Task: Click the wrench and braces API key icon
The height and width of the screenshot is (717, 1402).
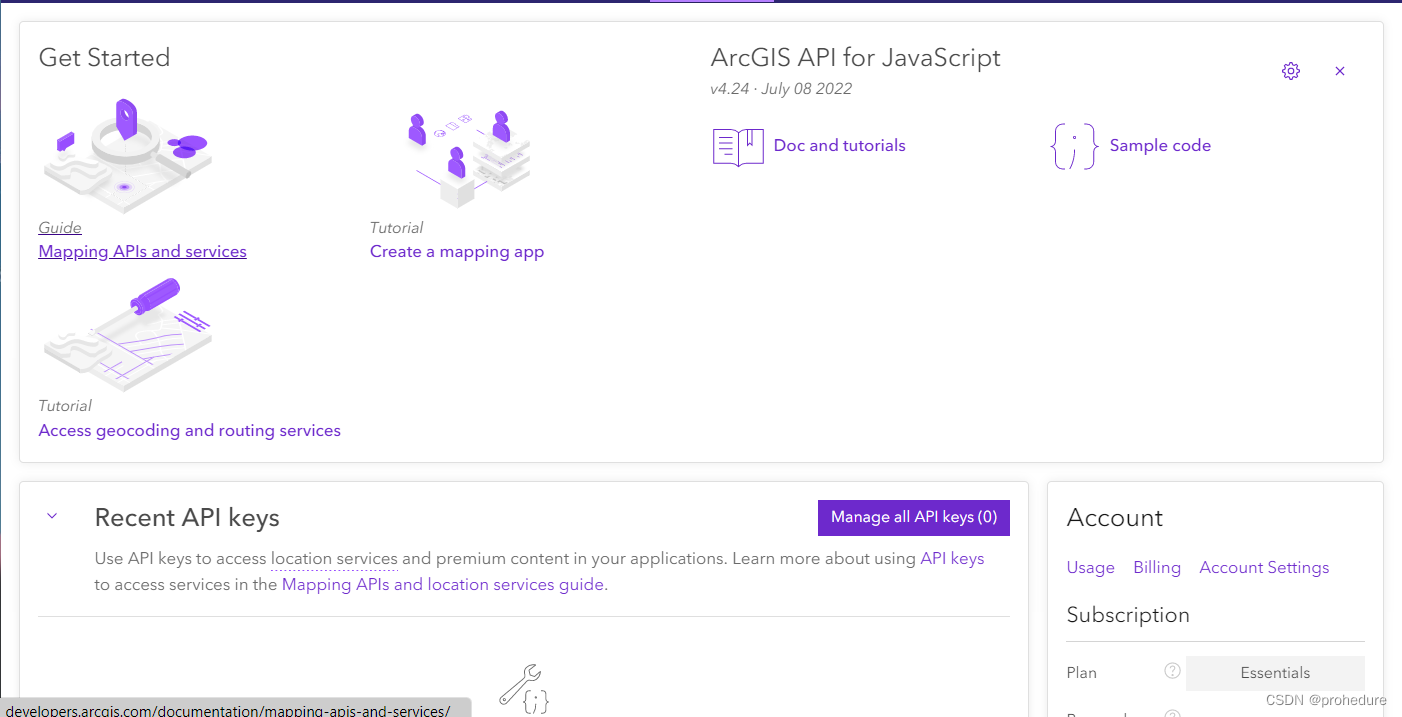Action: tap(524, 690)
